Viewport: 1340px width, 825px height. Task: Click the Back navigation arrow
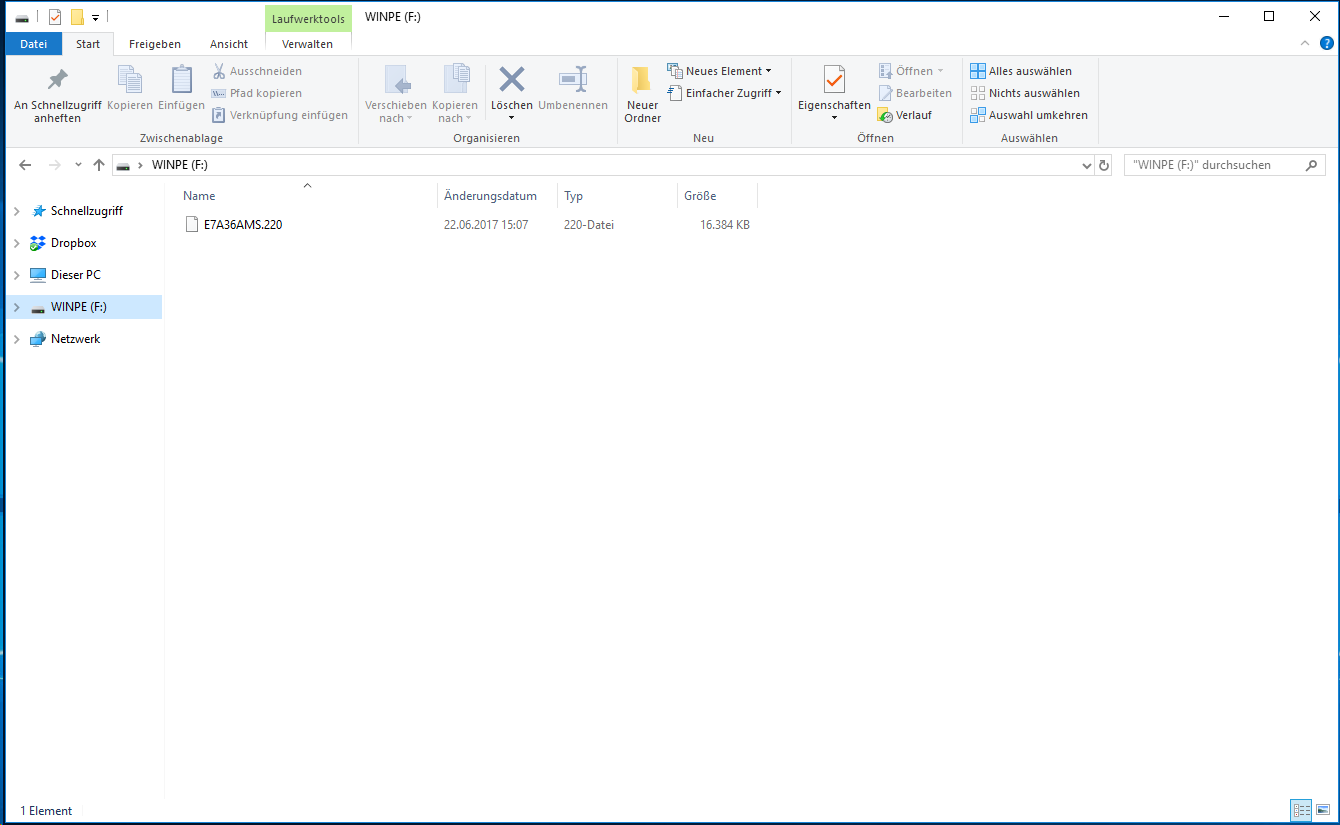(x=25, y=165)
